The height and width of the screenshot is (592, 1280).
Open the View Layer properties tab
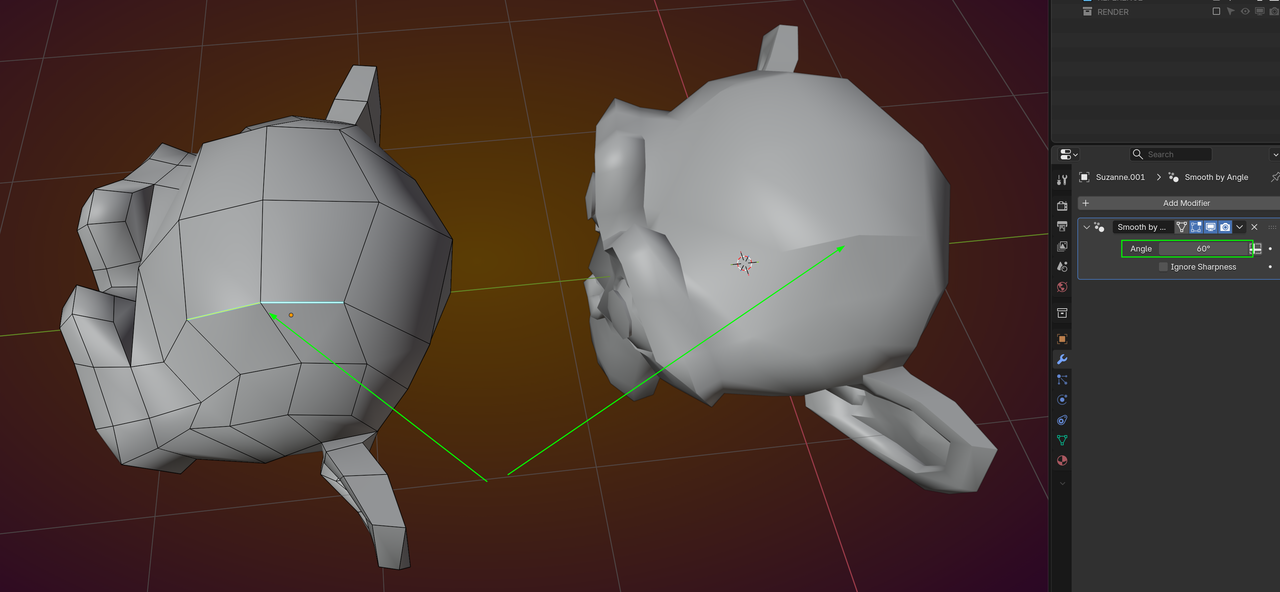click(1062, 246)
